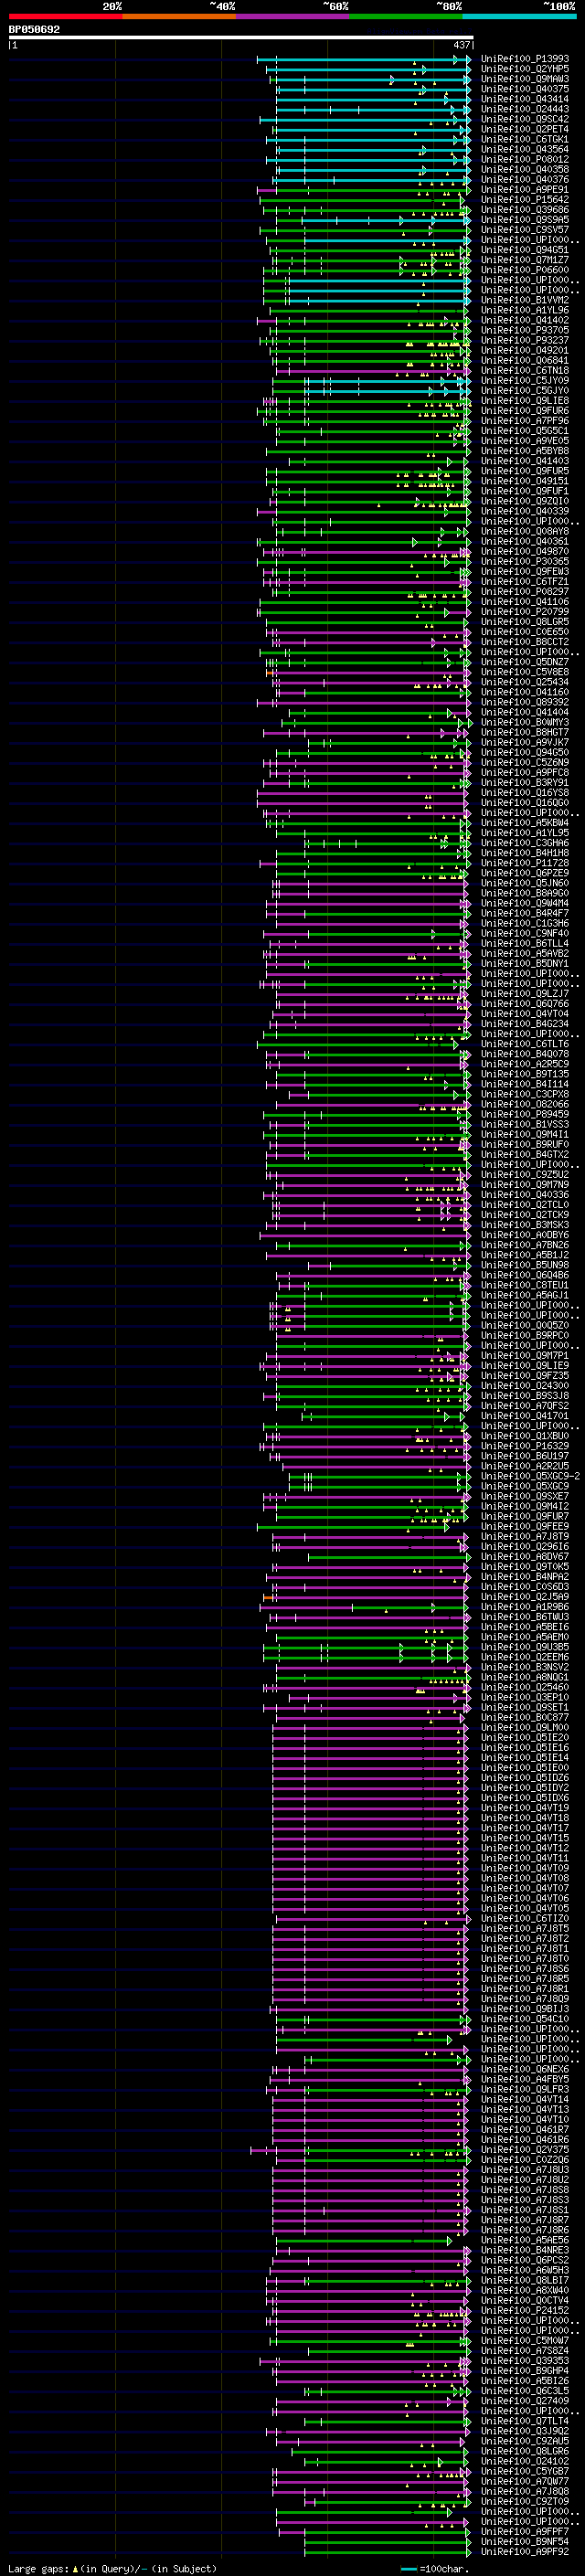Open hit UniRef100_Q9MAW3

coord(525,79)
